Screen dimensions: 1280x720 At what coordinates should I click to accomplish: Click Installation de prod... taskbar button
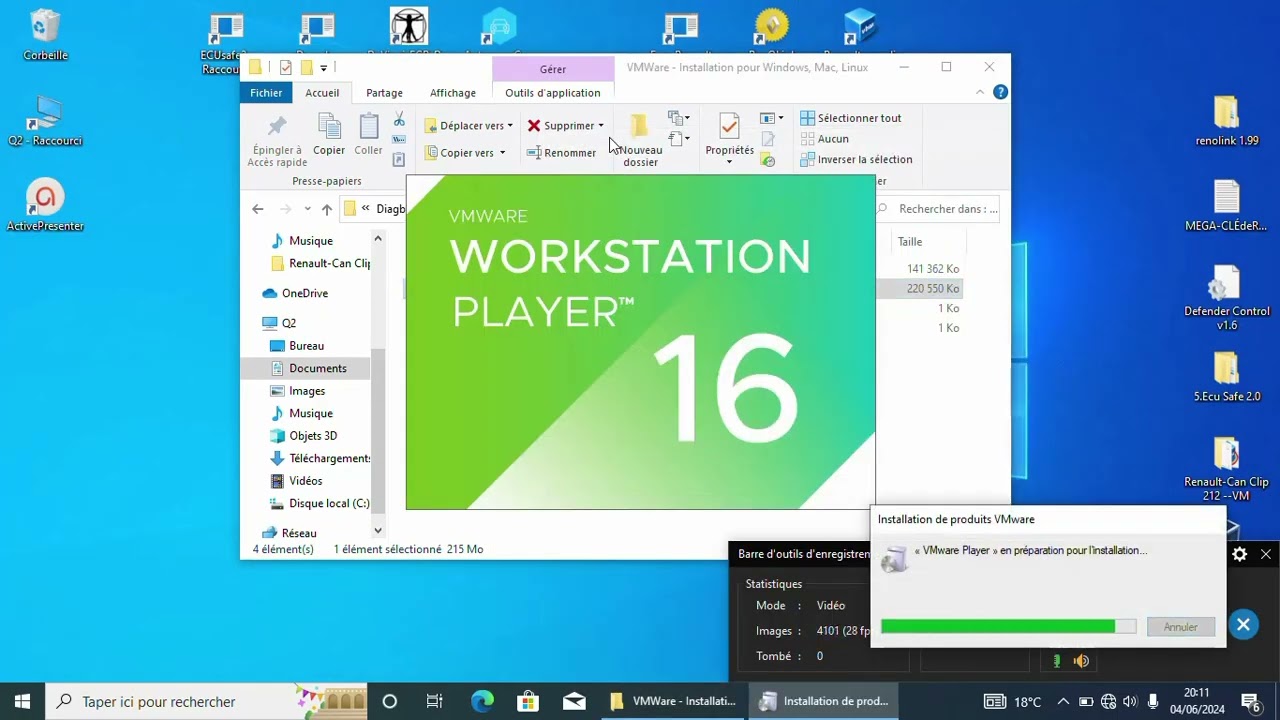824,701
